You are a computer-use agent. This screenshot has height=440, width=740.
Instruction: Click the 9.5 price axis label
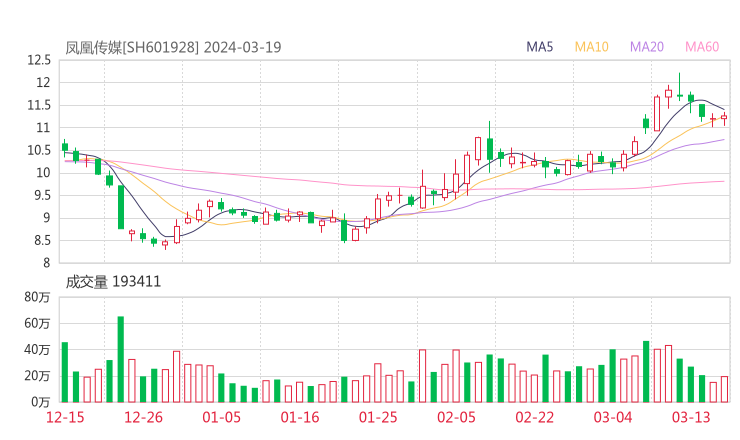[x=42, y=195]
